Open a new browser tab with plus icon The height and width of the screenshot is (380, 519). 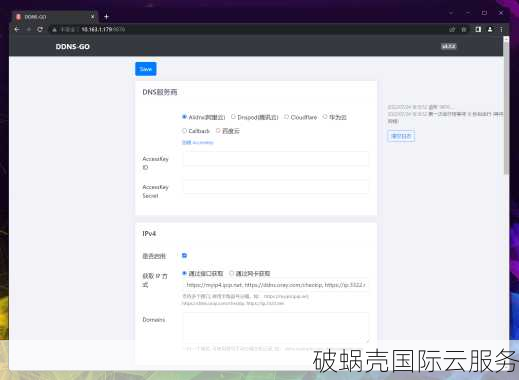[x=106, y=16]
